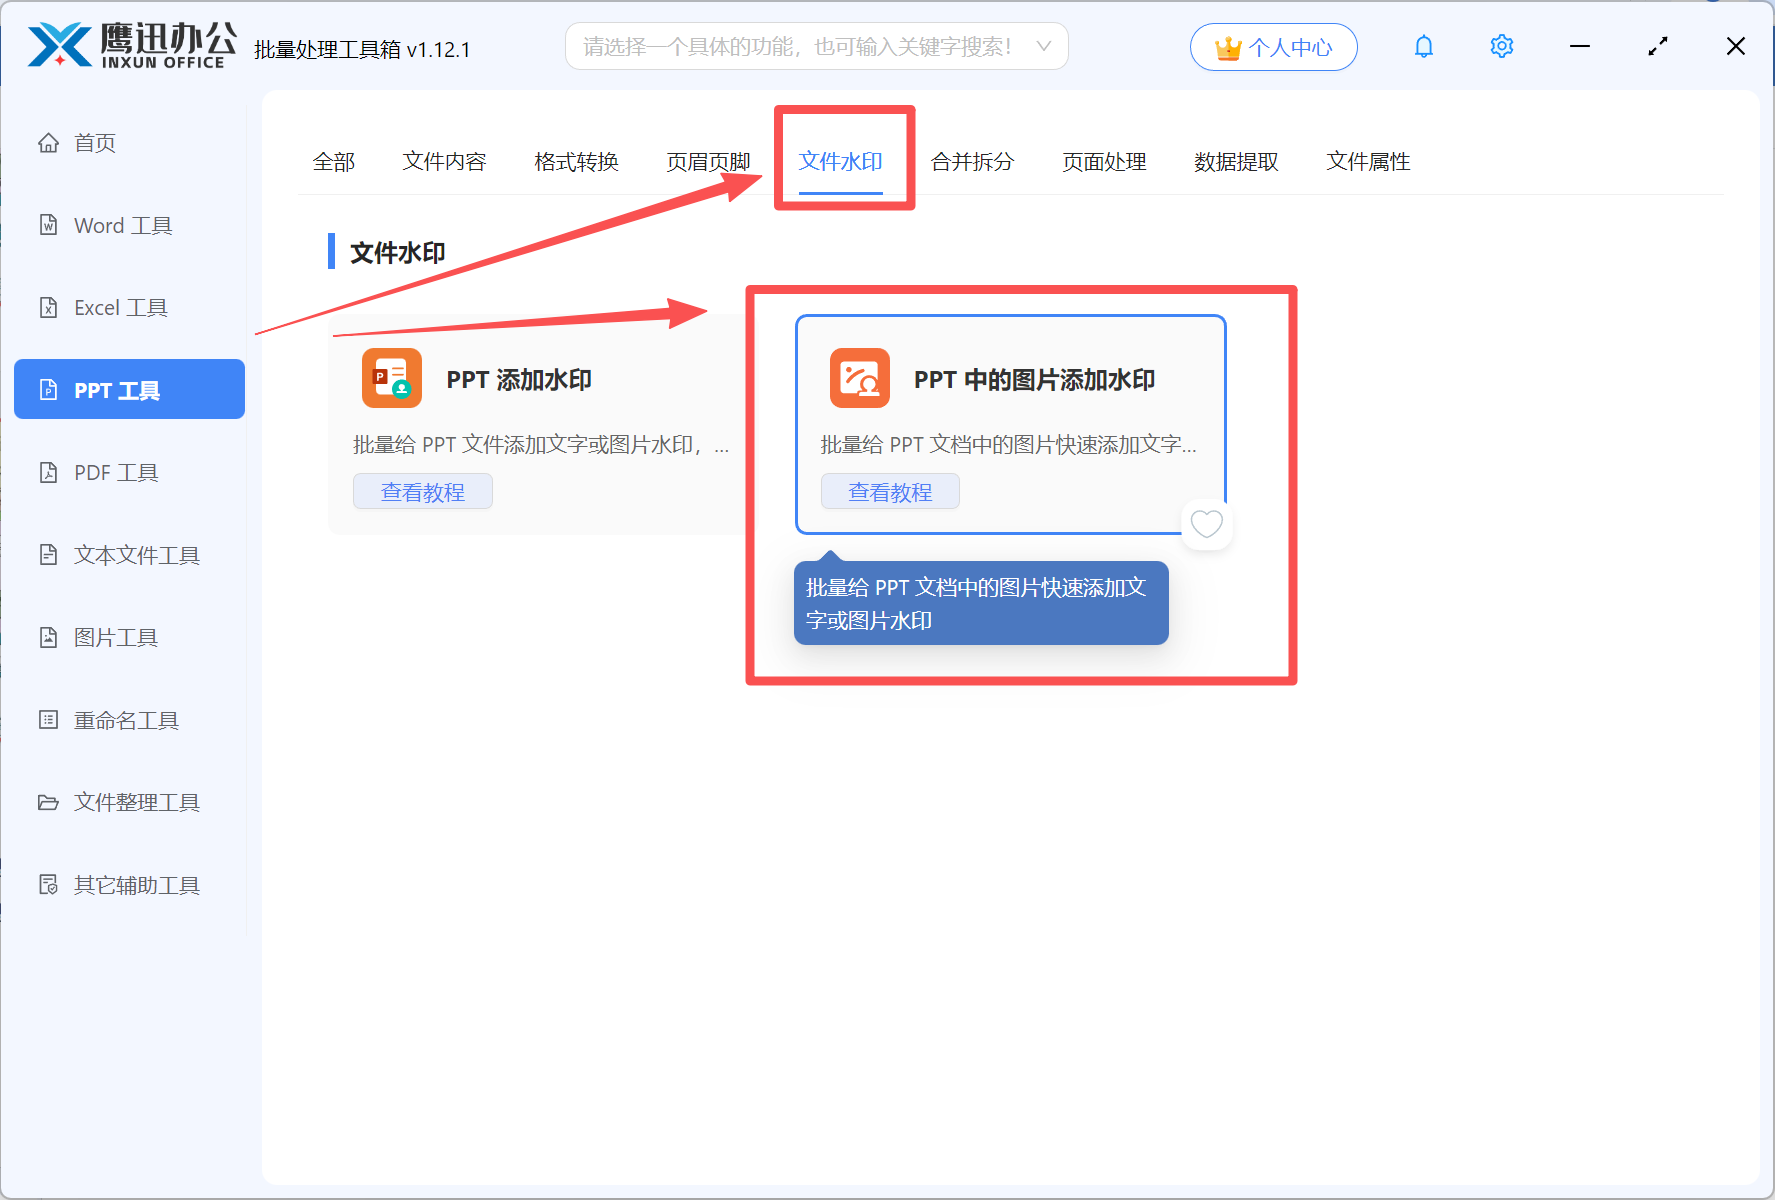Select the 文件属性 tab
This screenshot has width=1775, height=1200.
[x=1368, y=161]
